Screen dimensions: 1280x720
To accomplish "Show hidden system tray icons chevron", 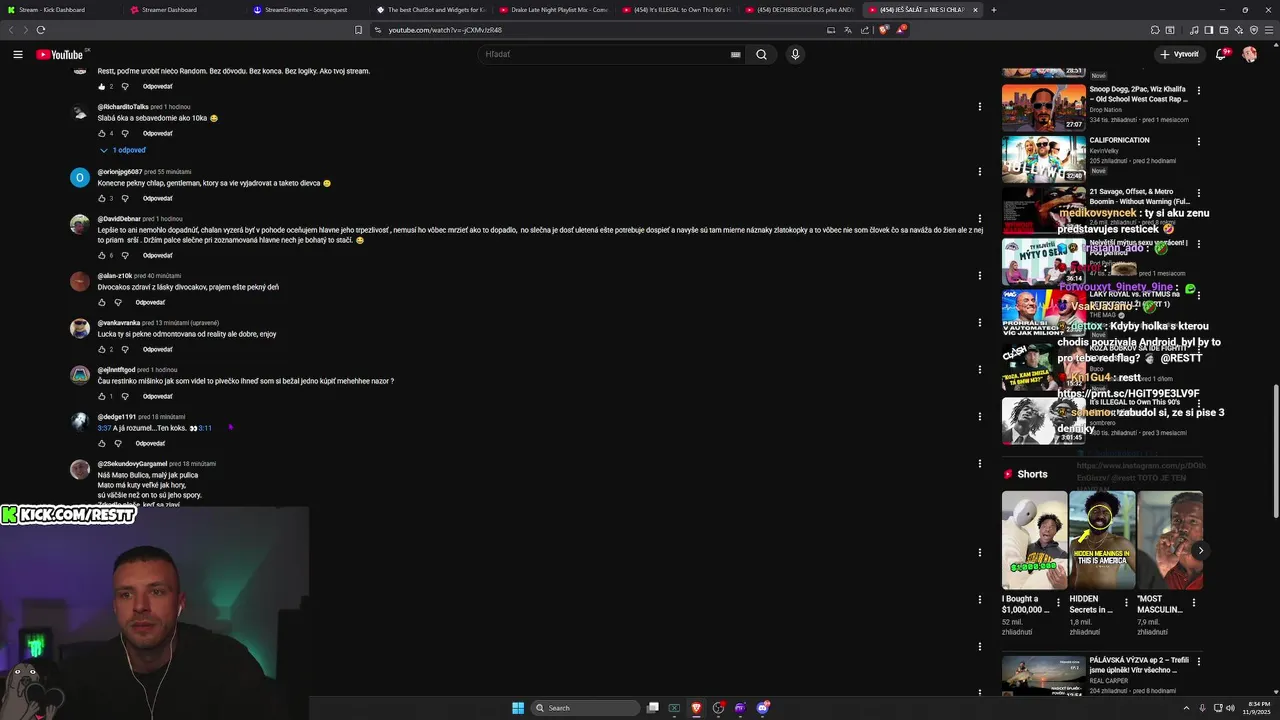I will coord(1187,708).
